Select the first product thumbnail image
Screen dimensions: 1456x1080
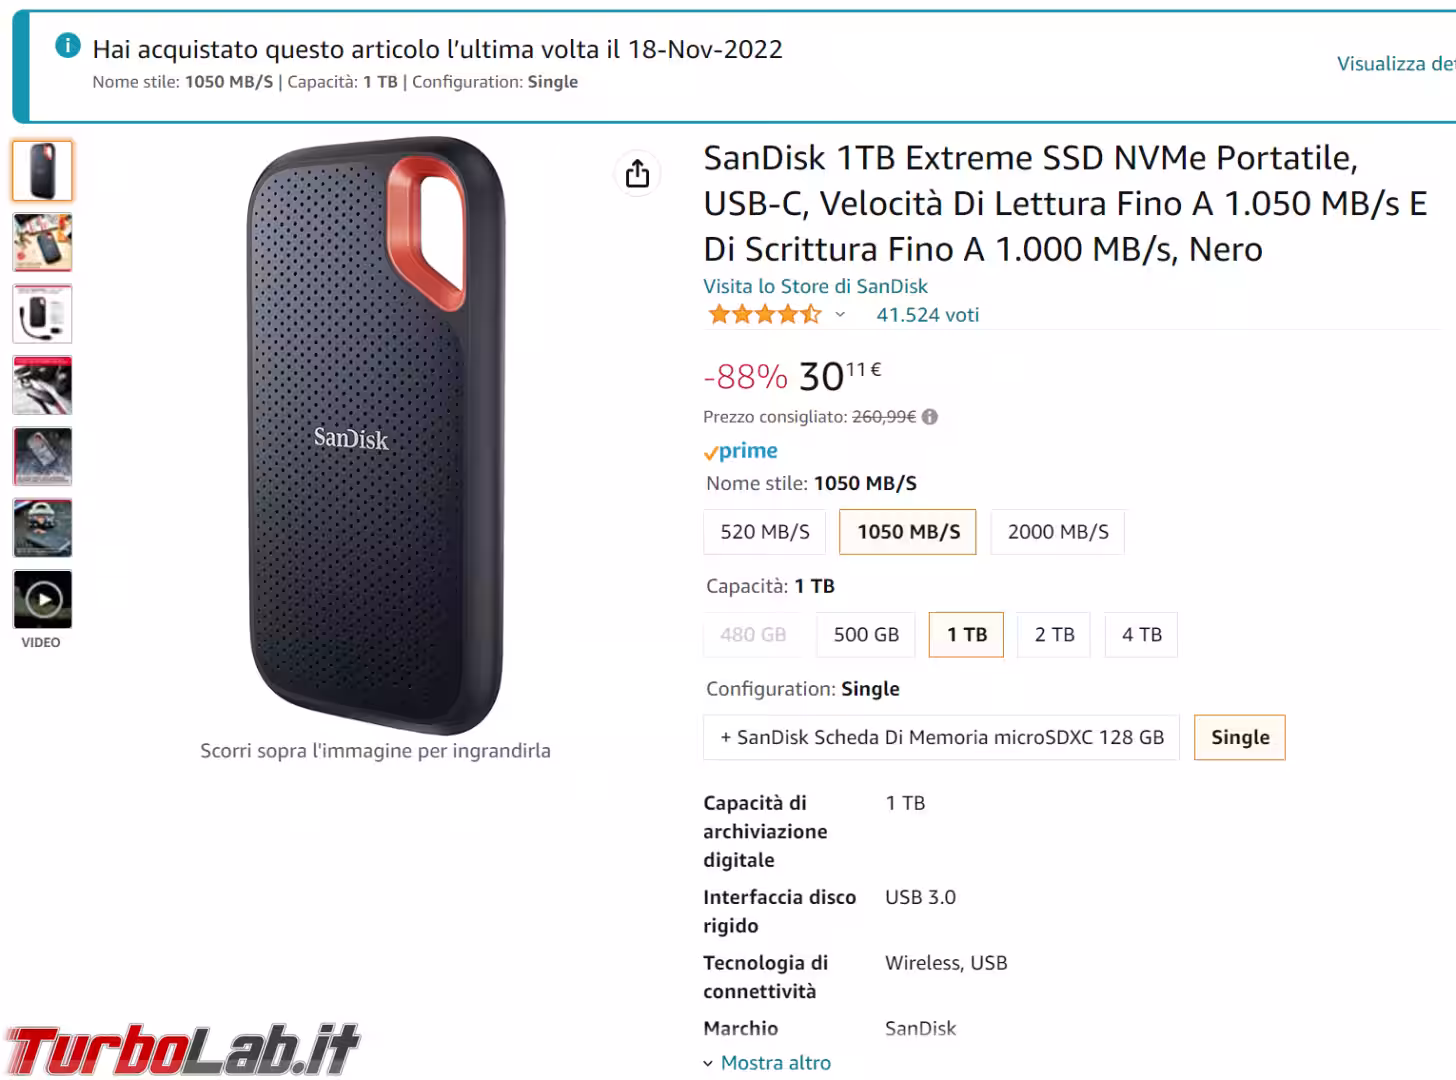coord(42,171)
